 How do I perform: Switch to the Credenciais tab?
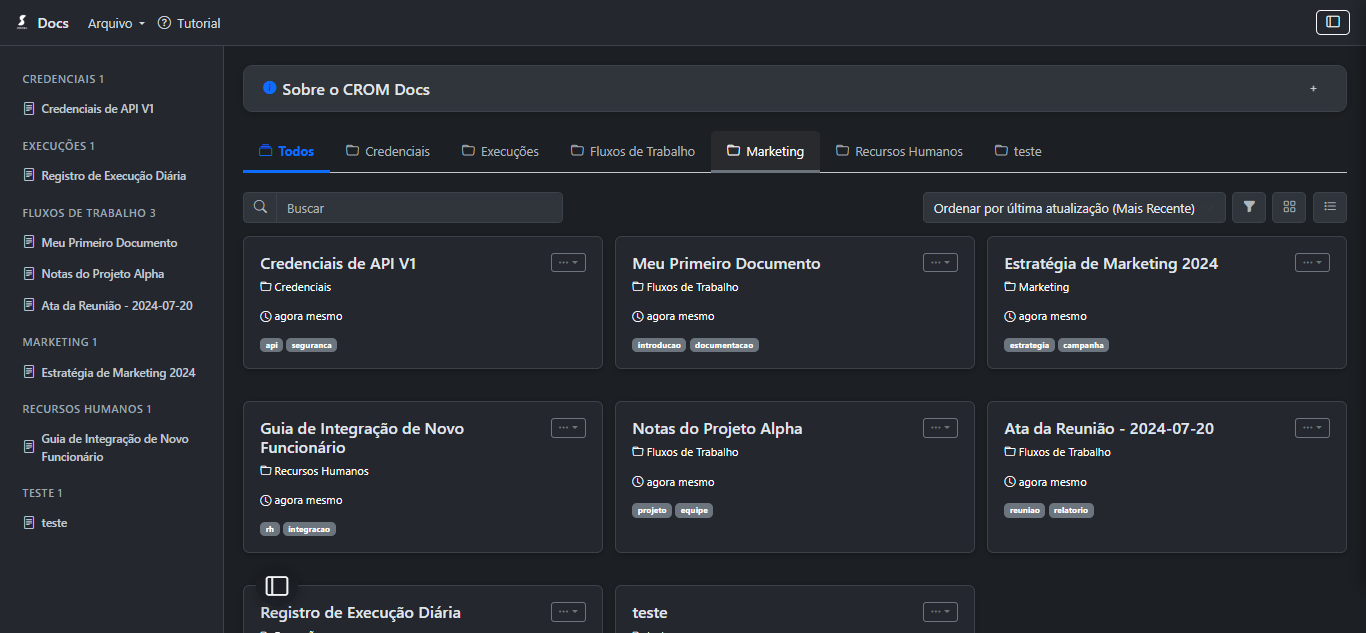(388, 152)
